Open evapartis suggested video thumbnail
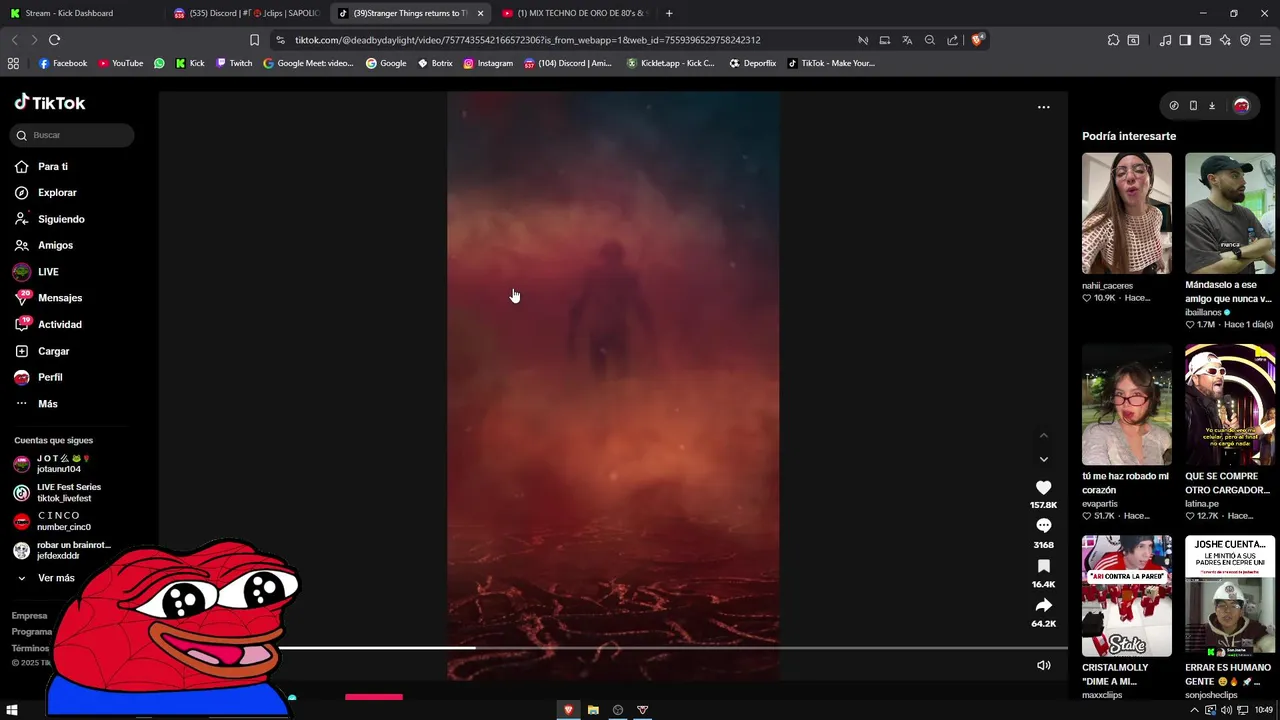The image size is (1280, 720). [1126, 405]
